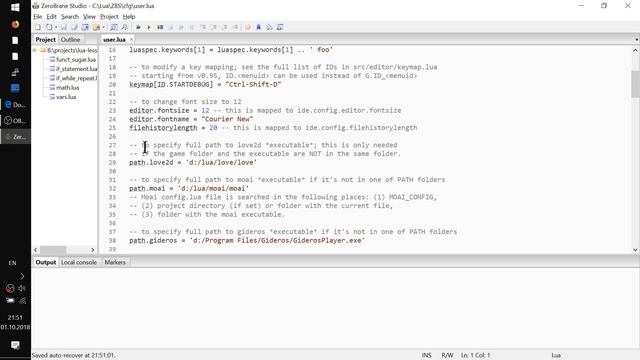Click the project panel horizontal scrollbar thumb
Image resolution: width=640 pixels, height=360 pixels.
click(53, 250)
